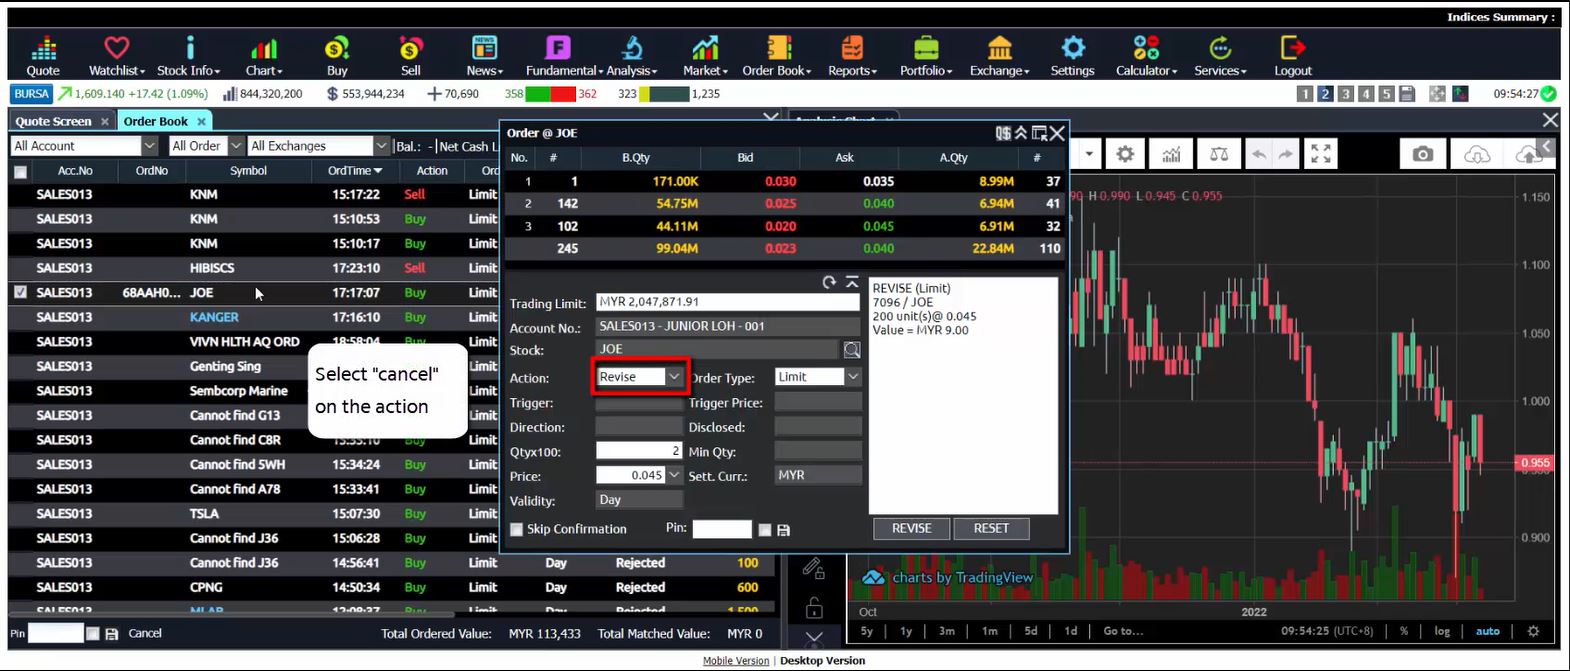Open the Action dropdown showing Revise
This screenshot has width=1570, height=671.
pos(640,377)
